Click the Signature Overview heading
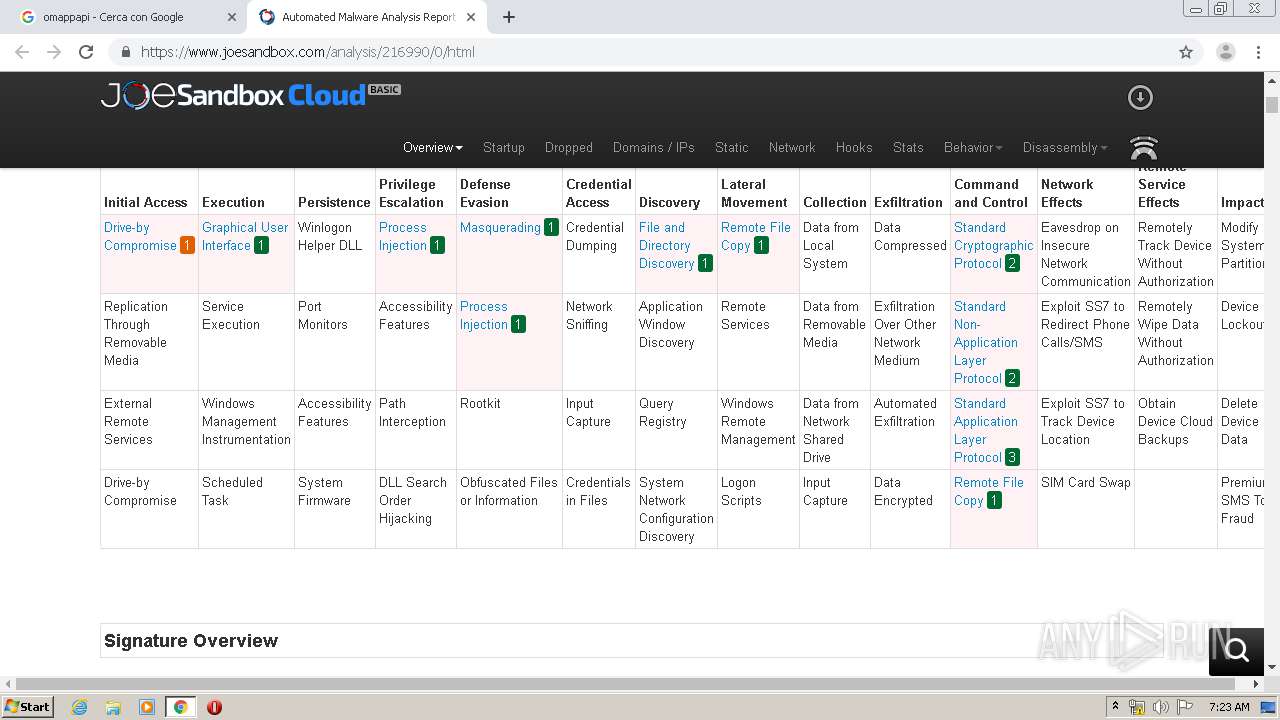Viewport: 1280px width, 720px height. tap(191, 641)
